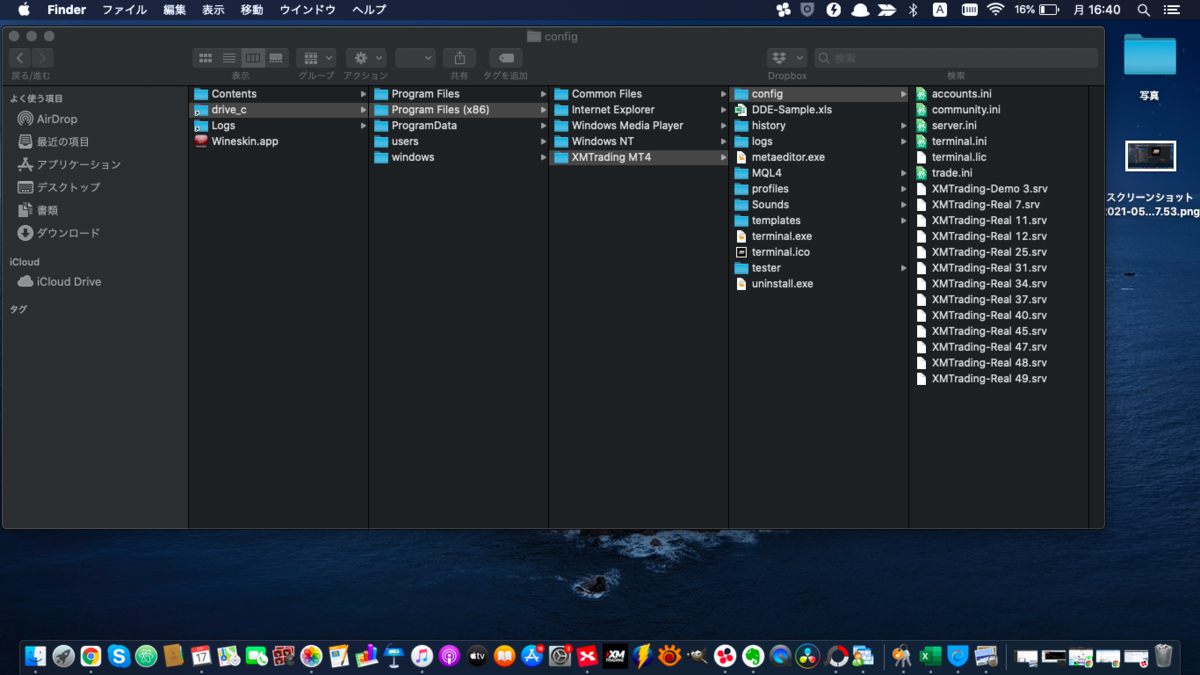Open iCloud Drive from the sidebar
The width and height of the screenshot is (1200, 675).
tap(61, 281)
